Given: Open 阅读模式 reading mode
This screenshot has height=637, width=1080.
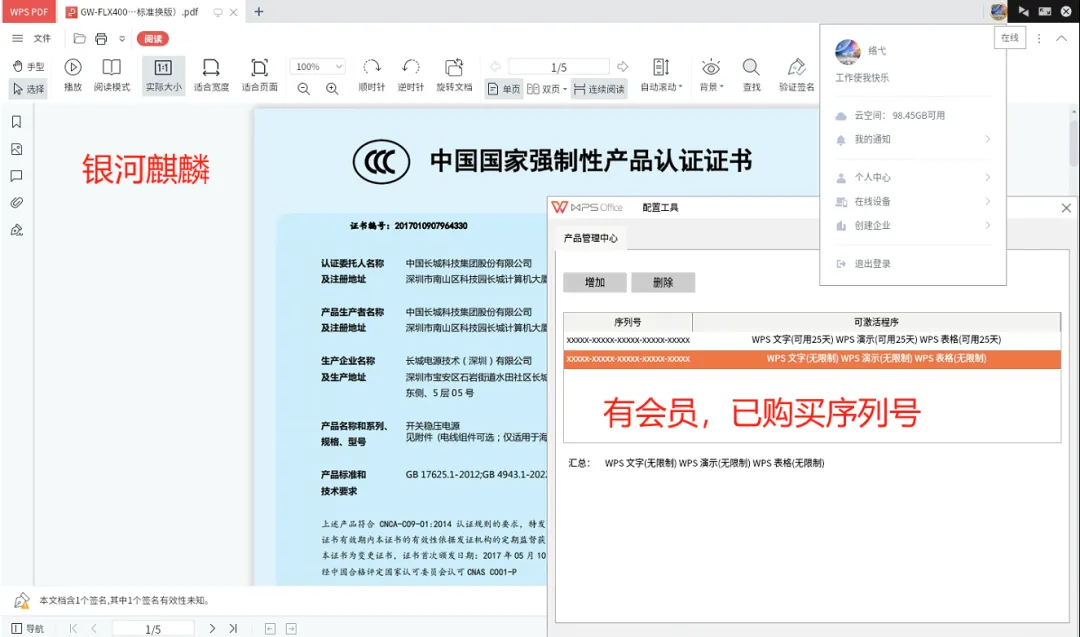Looking at the screenshot, I should coord(112,74).
